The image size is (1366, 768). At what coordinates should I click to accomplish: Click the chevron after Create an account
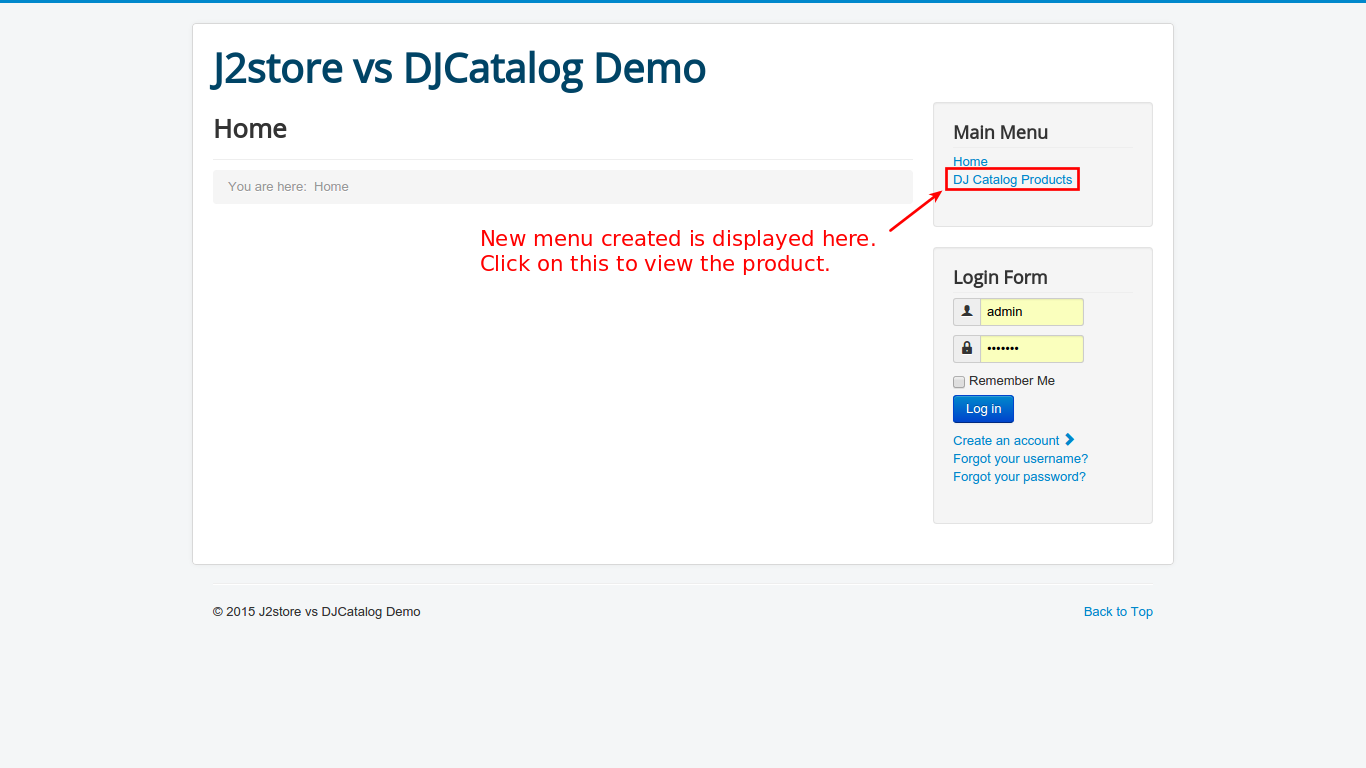point(1069,440)
